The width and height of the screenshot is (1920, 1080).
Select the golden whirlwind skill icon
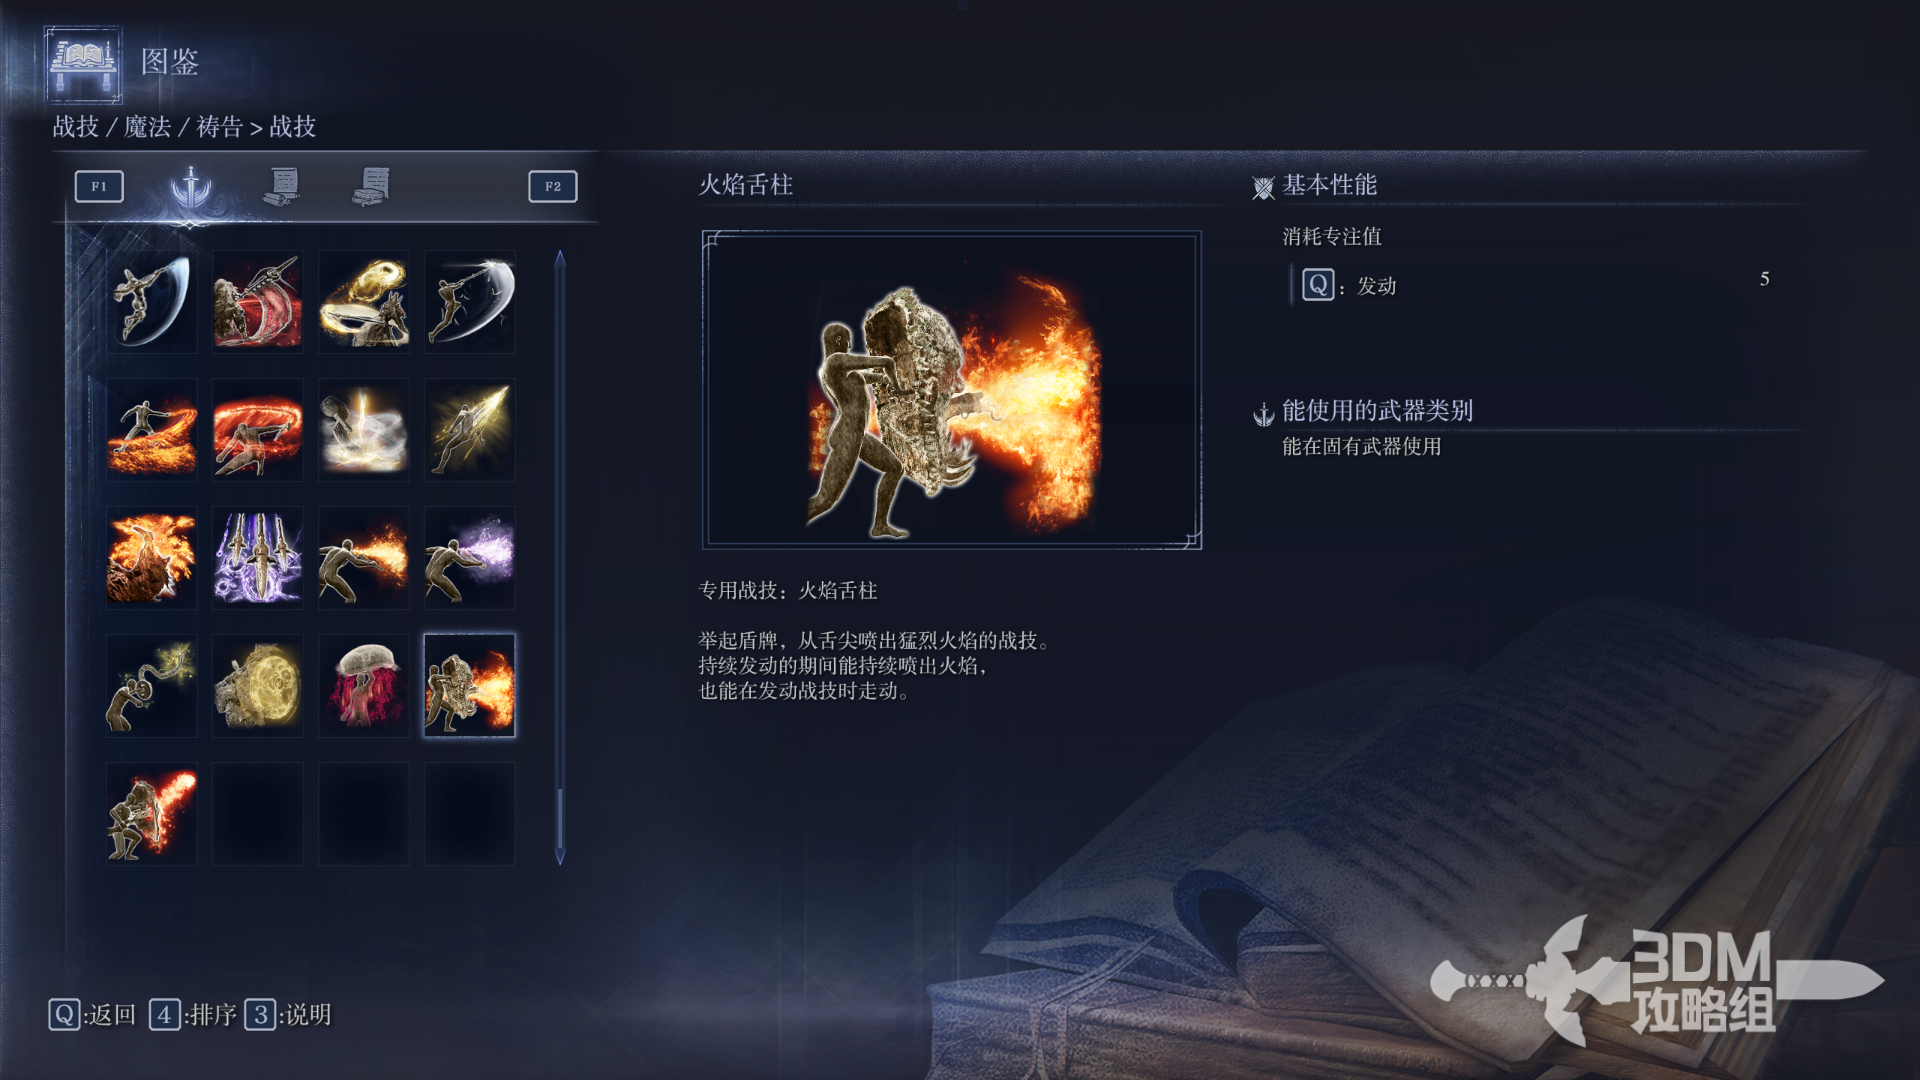pos(364,301)
